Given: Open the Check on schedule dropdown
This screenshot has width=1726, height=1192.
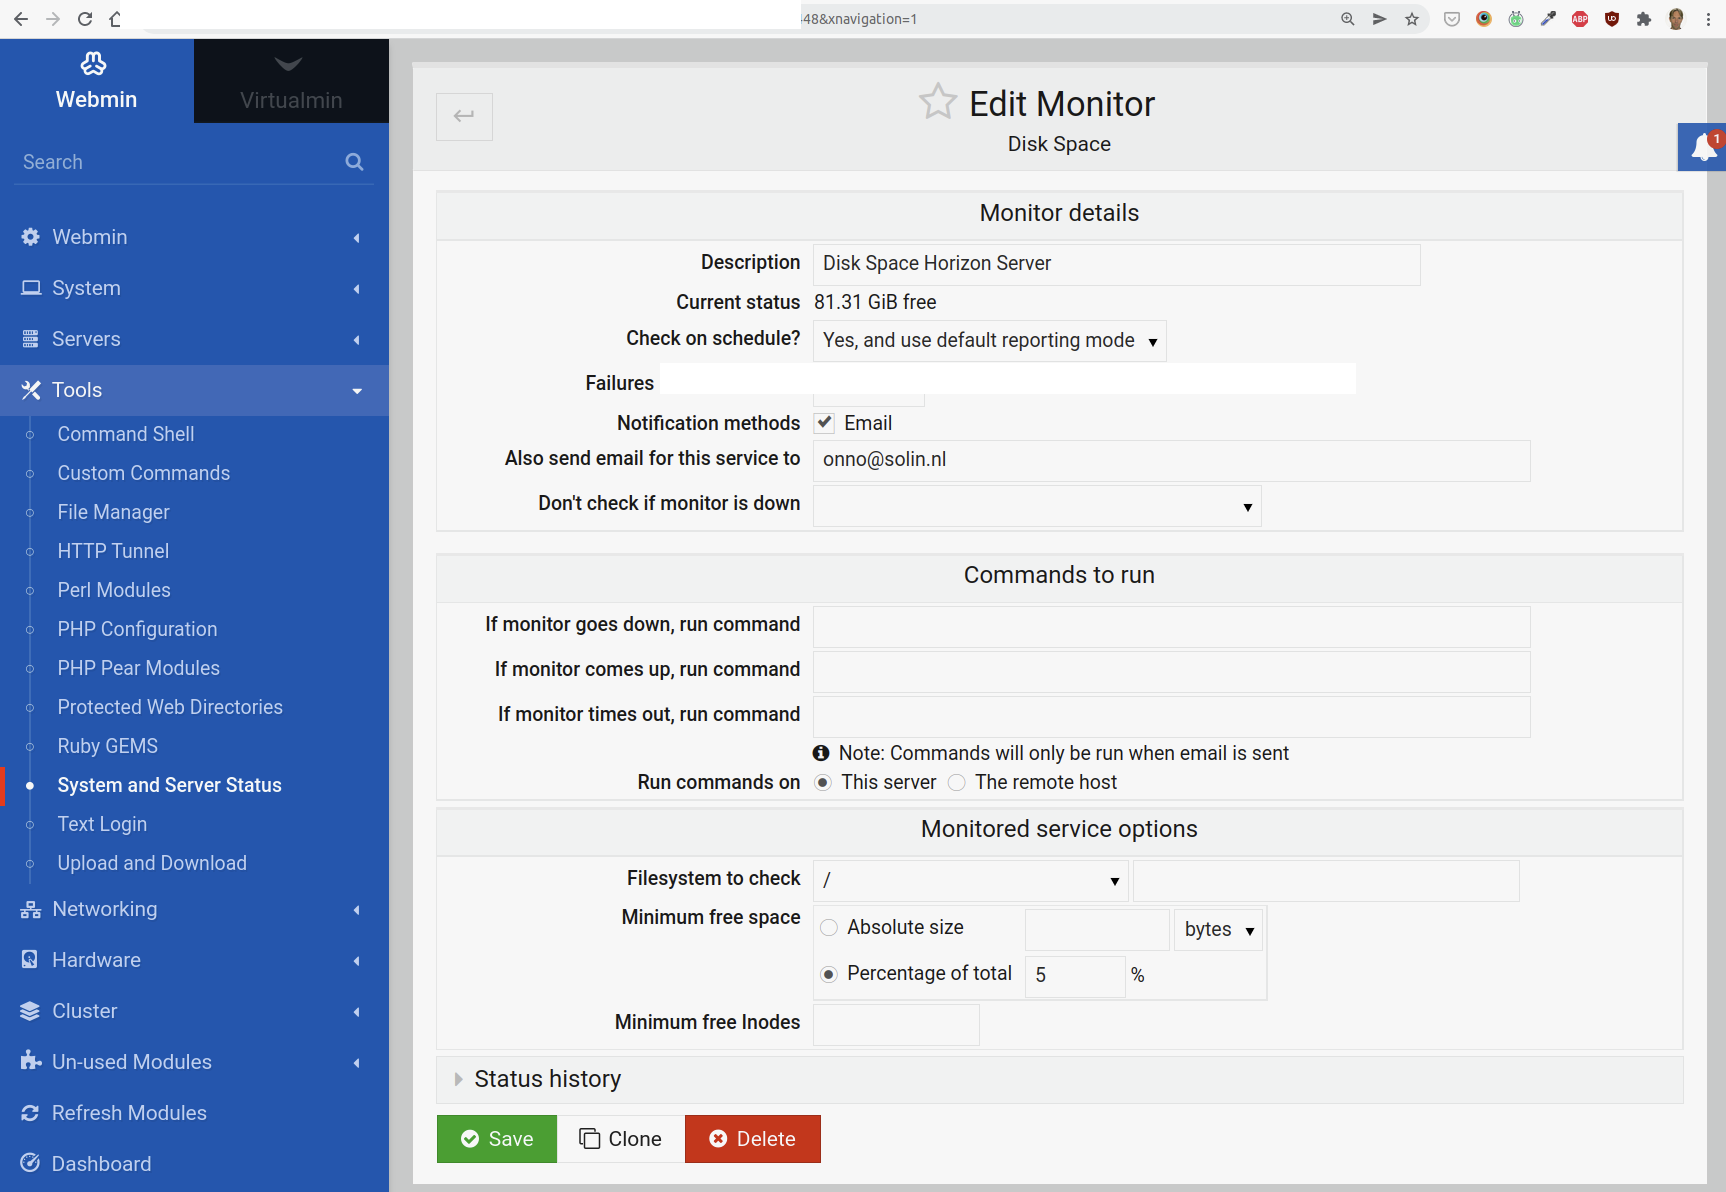Looking at the screenshot, I should coord(989,341).
